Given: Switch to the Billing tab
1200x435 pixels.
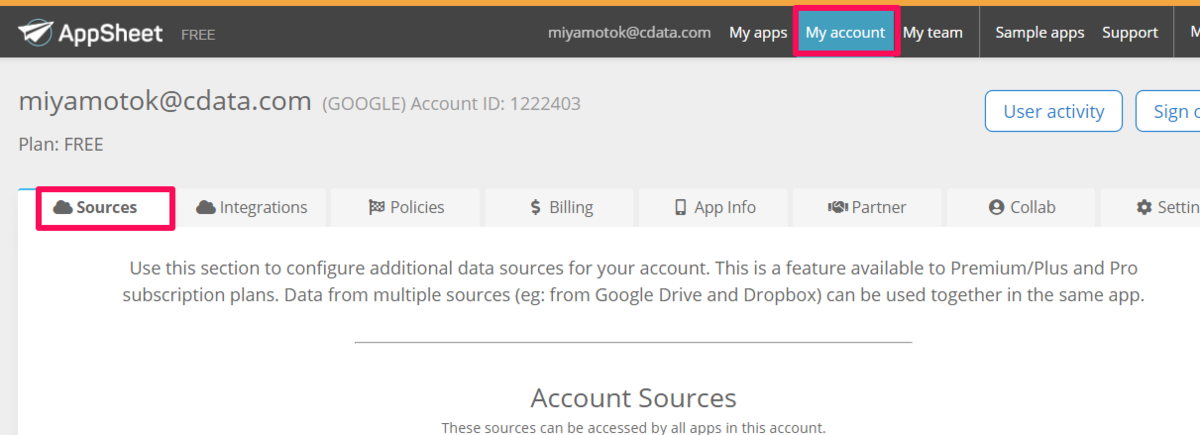Looking at the screenshot, I should [560, 207].
